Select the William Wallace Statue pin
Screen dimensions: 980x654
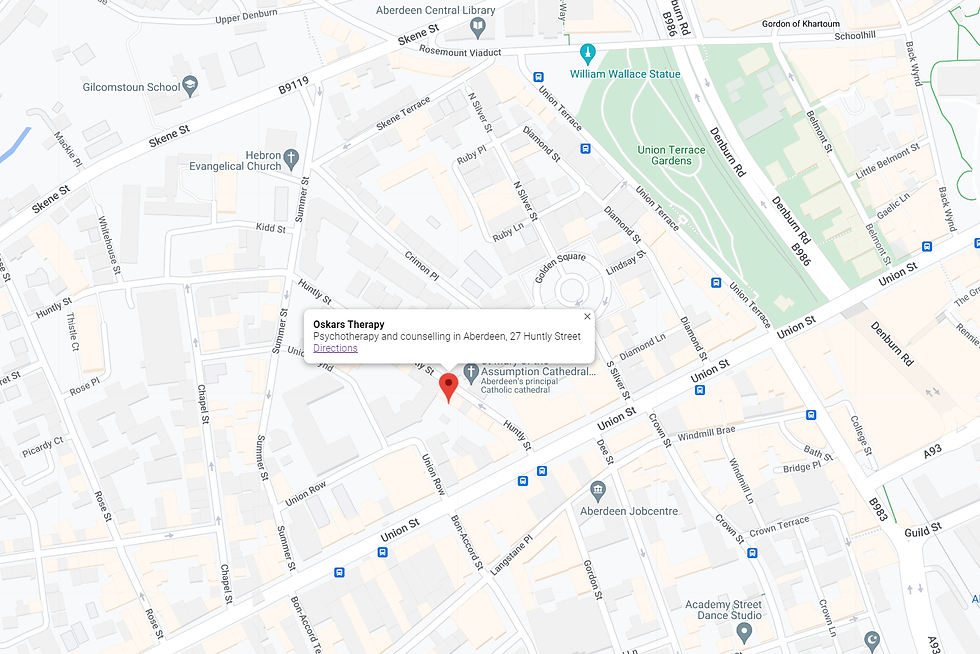click(x=587, y=54)
